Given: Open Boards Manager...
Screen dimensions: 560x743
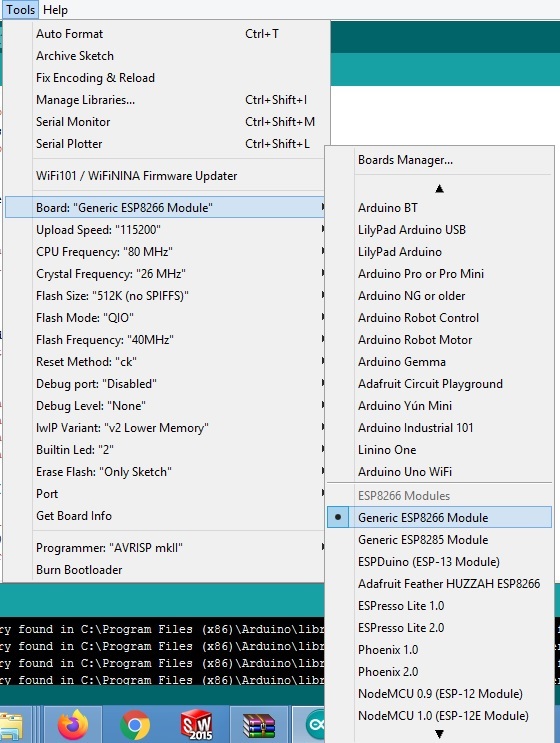Looking at the screenshot, I should pyautogui.click(x=439, y=160).
